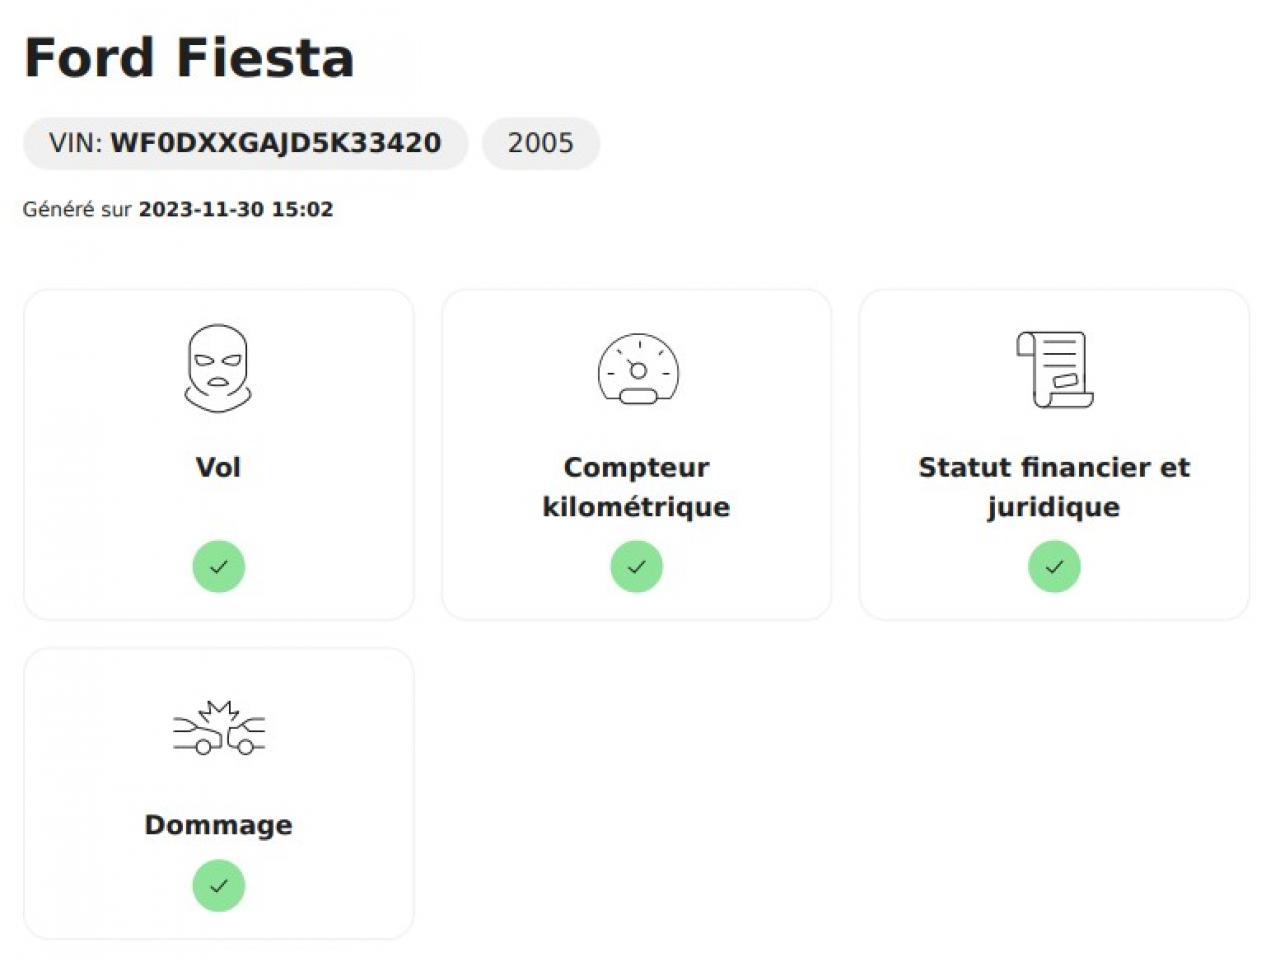Click the word Fiesta in the title
Screen dimensions: 1280x960
(265, 58)
